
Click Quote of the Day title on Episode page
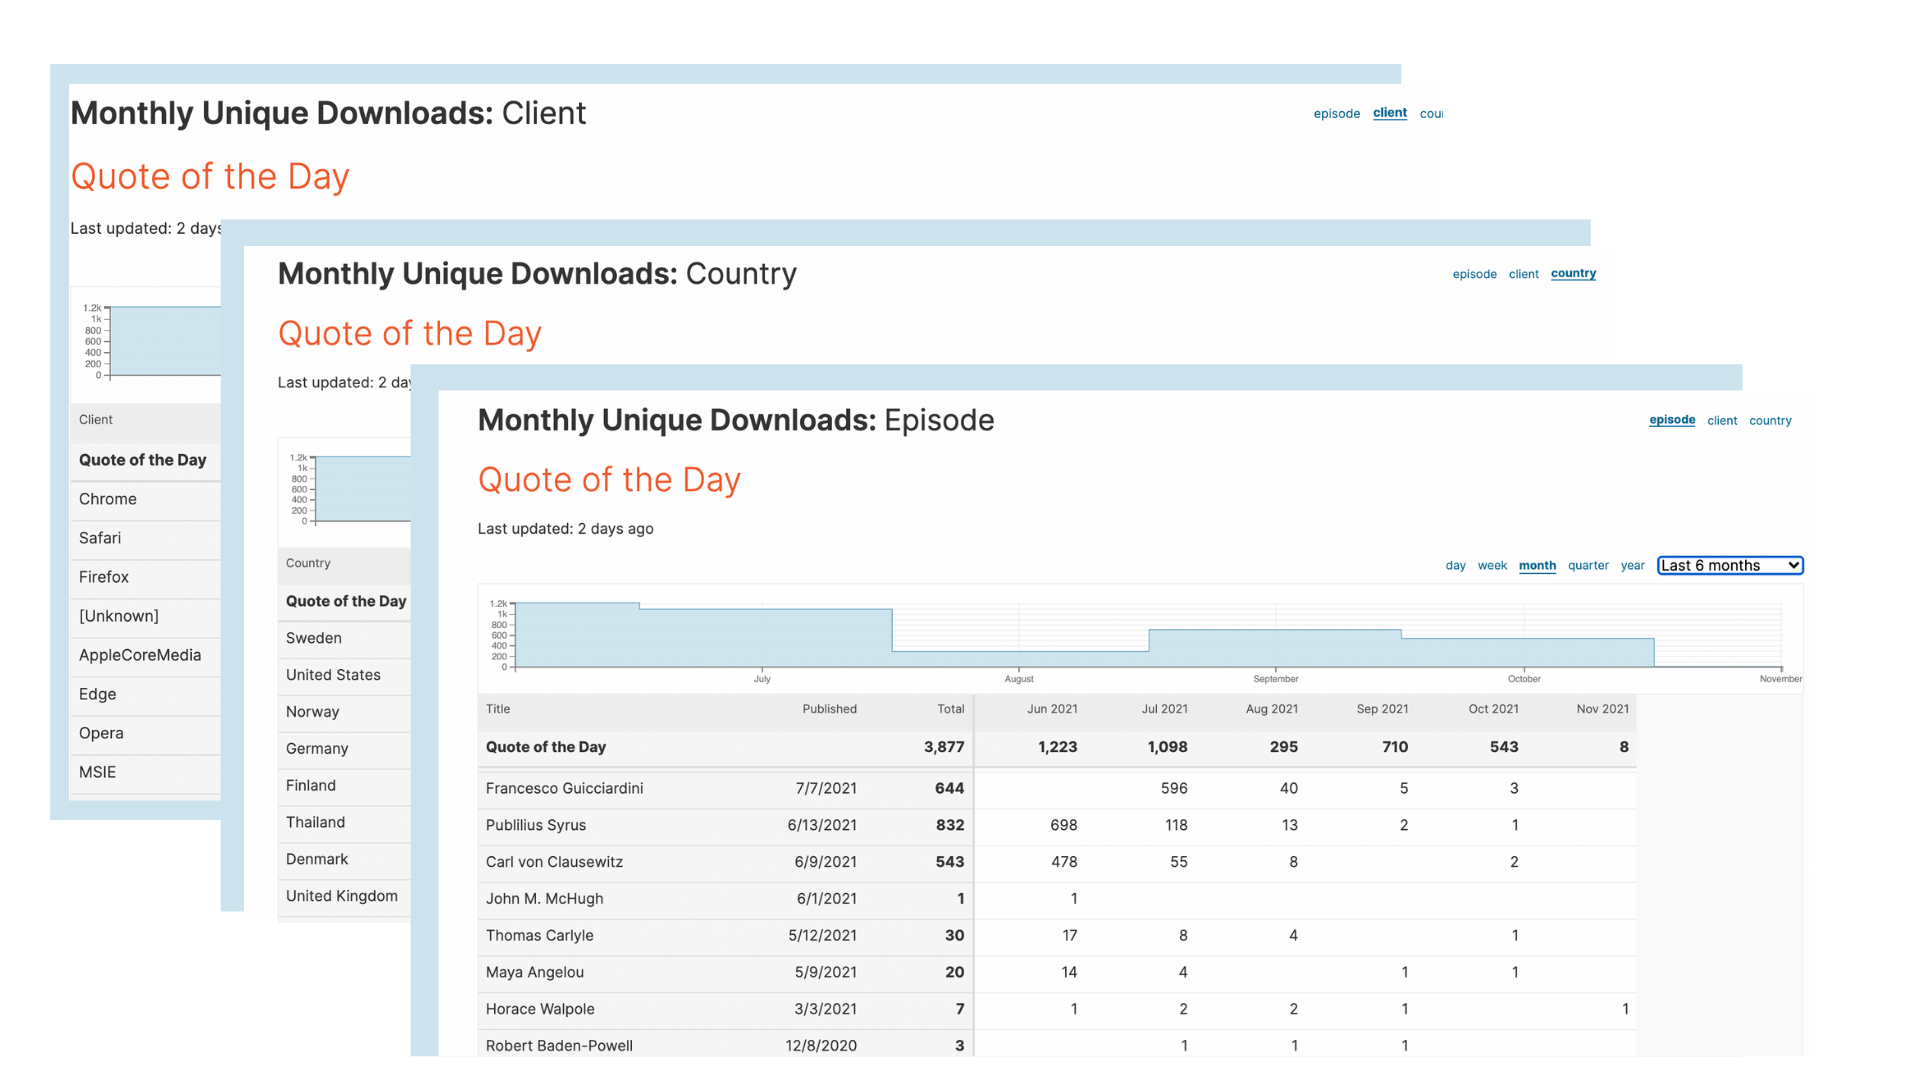pos(609,480)
